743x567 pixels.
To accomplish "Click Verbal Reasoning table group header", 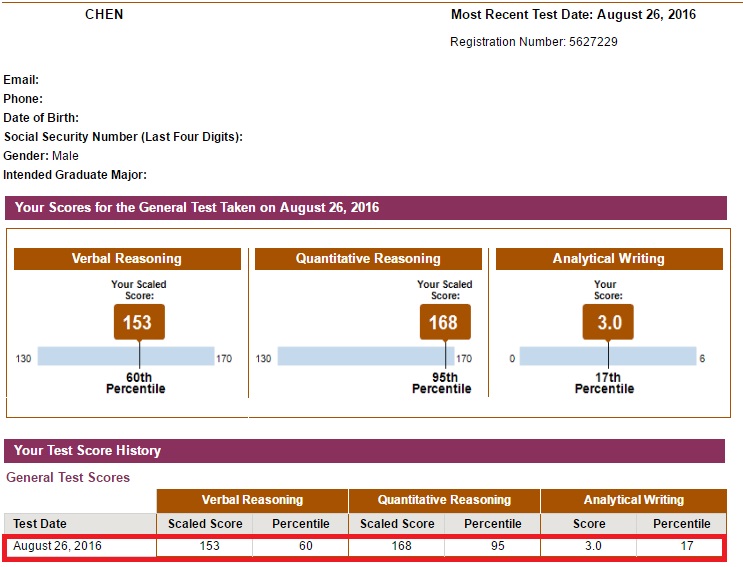I will click(x=253, y=501).
